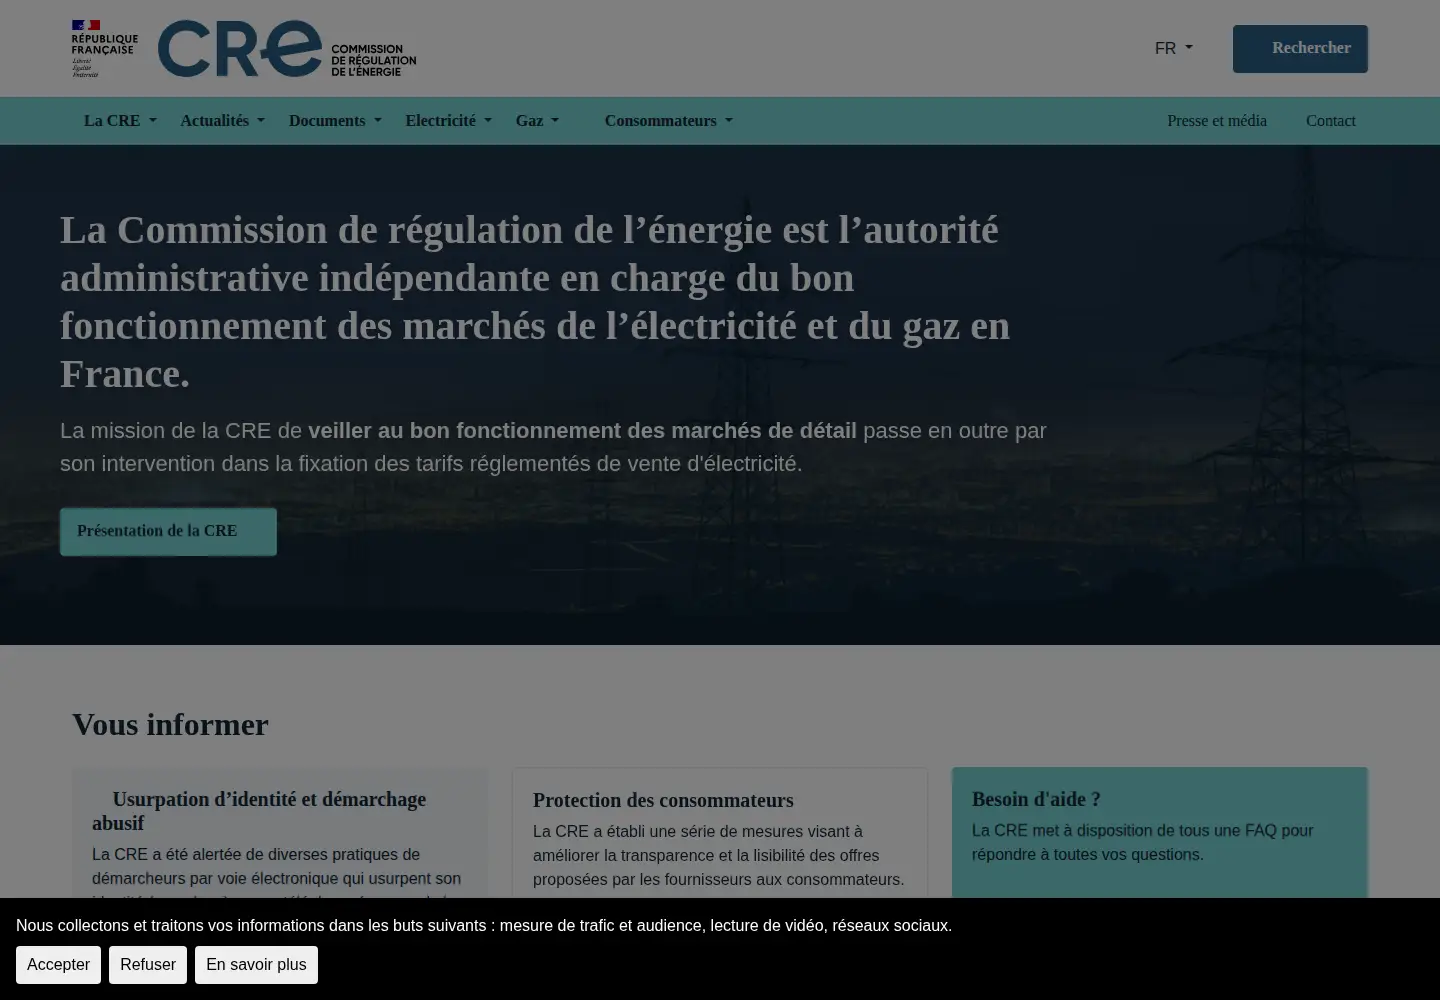This screenshot has height=1000, width=1440.
Task: Open the Besoin d'aide ? card
Action: [1160, 832]
